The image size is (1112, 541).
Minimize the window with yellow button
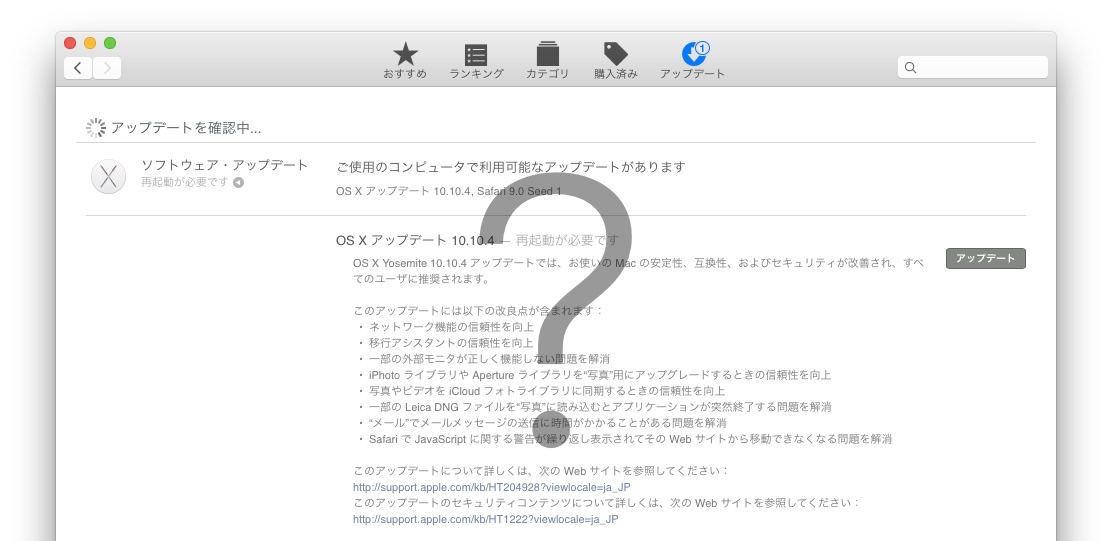click(90, 43)
